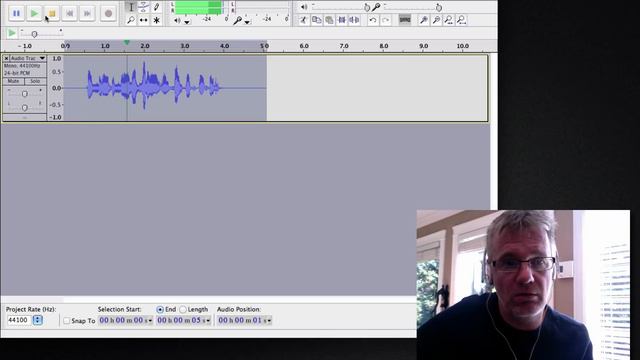Screen dimensions: 640x360
Task: Adjust the track gain slider
Action: coord(24,94)
